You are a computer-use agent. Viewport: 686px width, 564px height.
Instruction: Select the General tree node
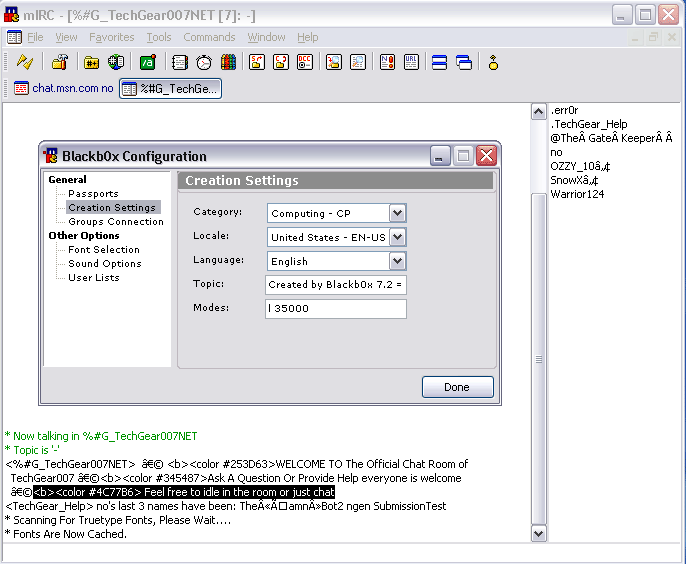pyautogui.click(x=67, y=179)
